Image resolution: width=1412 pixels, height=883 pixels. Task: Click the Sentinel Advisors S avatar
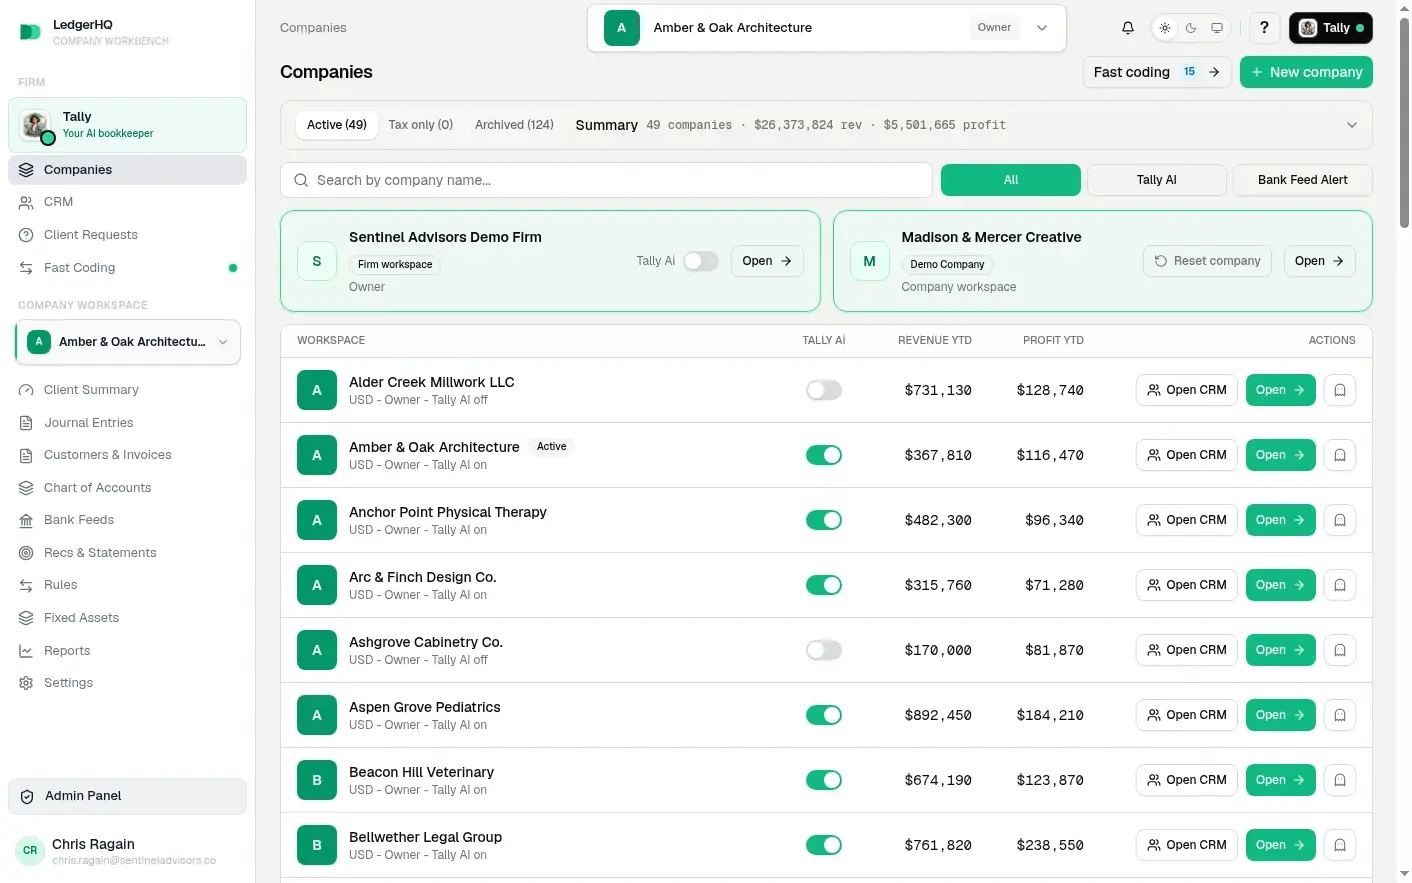(317, 261)
